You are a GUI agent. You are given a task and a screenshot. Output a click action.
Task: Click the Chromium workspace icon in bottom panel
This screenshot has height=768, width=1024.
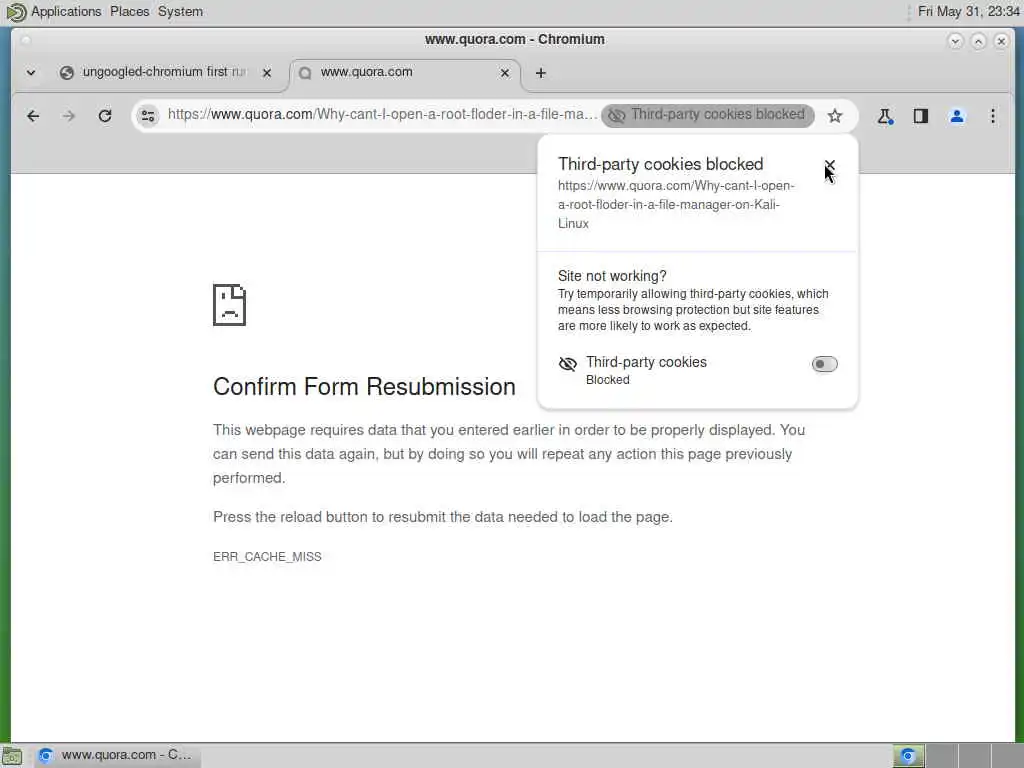908,756
